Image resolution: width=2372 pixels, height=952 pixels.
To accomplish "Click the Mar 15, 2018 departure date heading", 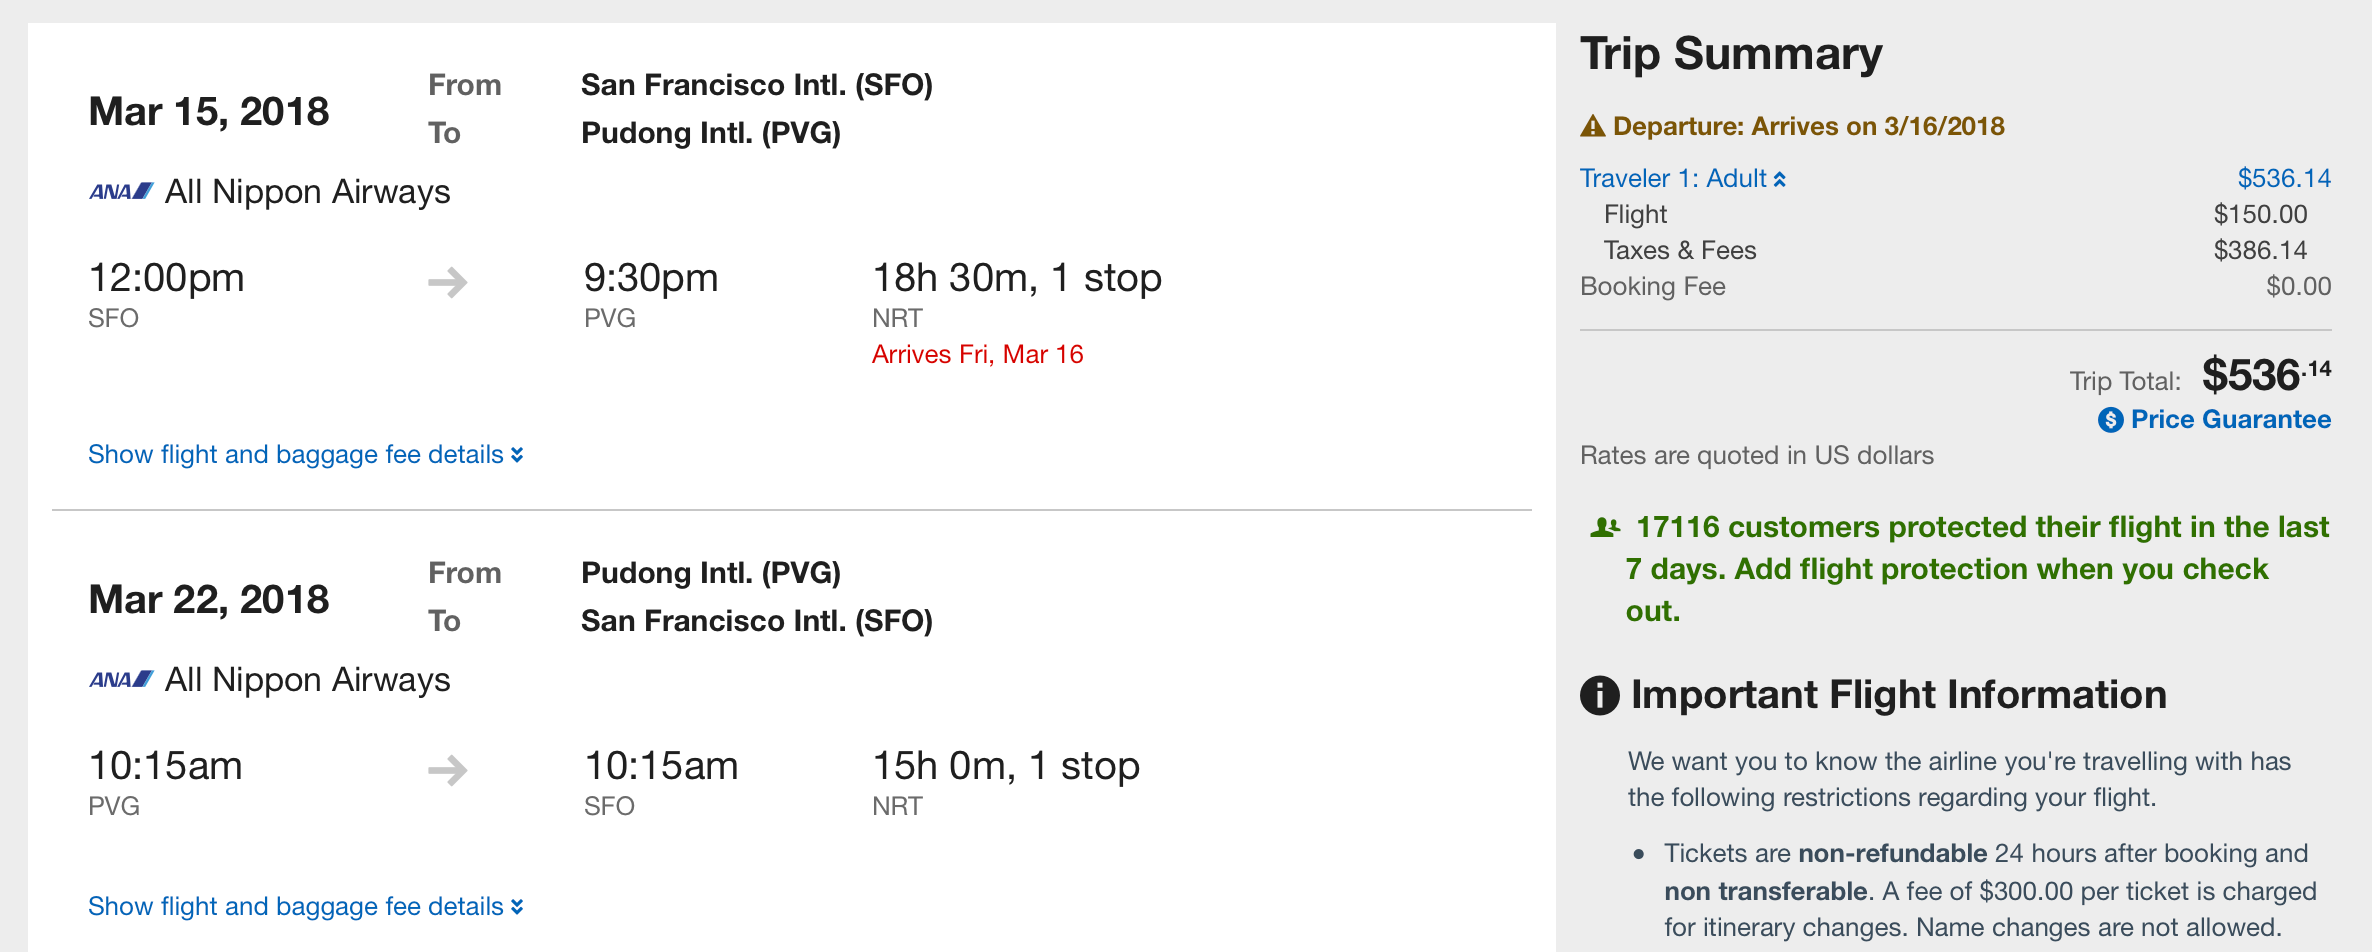I will 208,111.
